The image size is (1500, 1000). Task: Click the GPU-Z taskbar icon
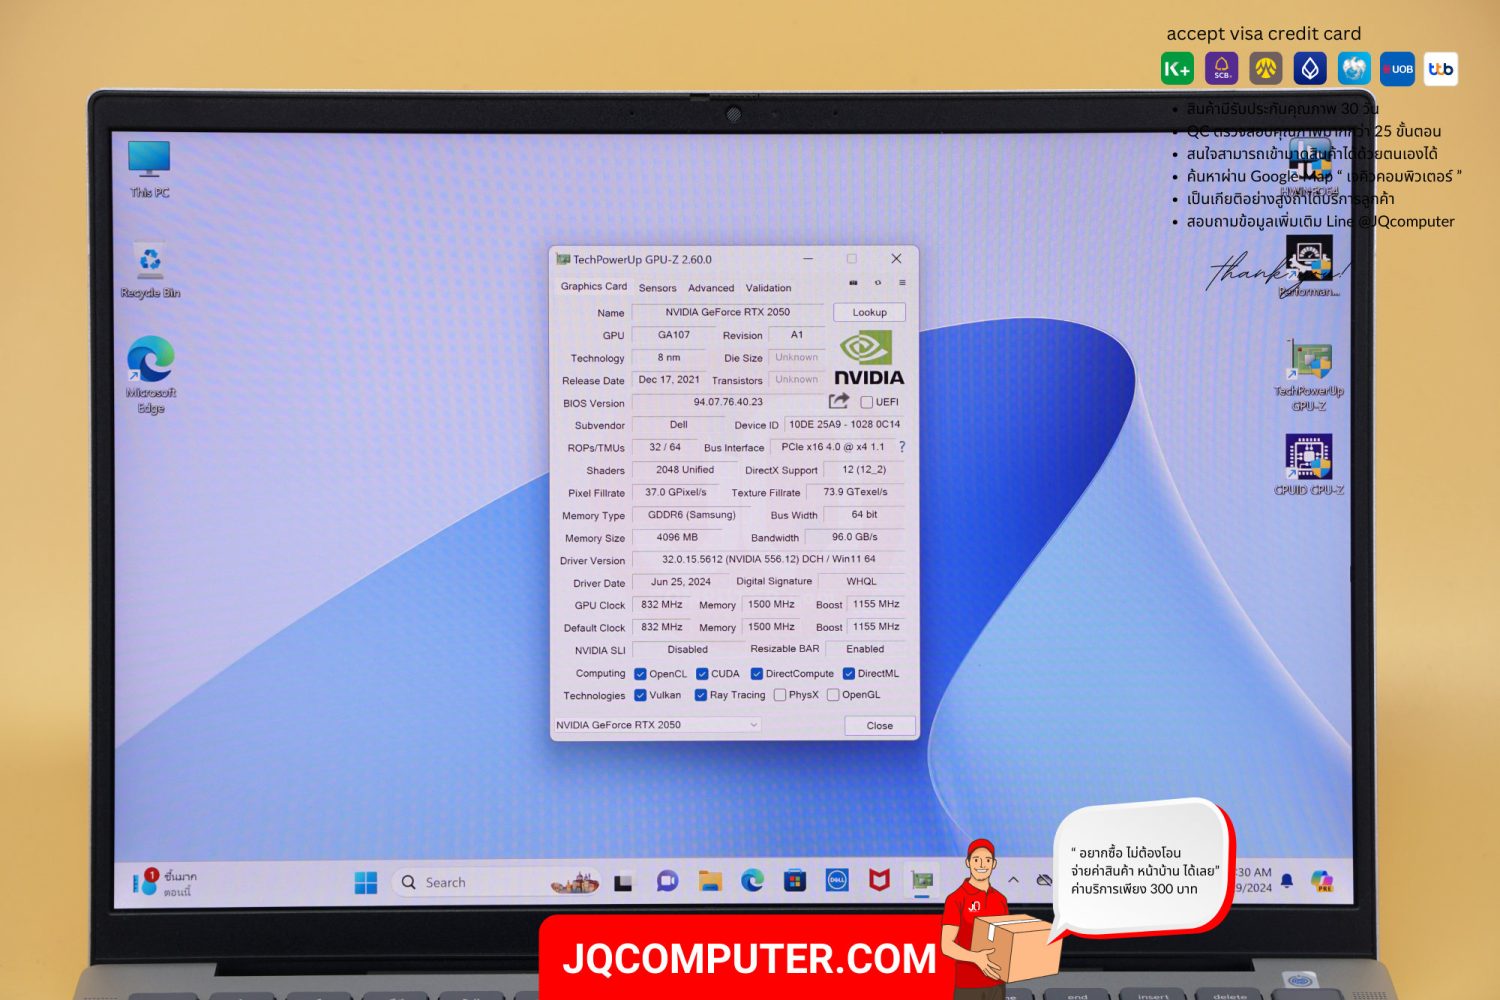(922, 880)
